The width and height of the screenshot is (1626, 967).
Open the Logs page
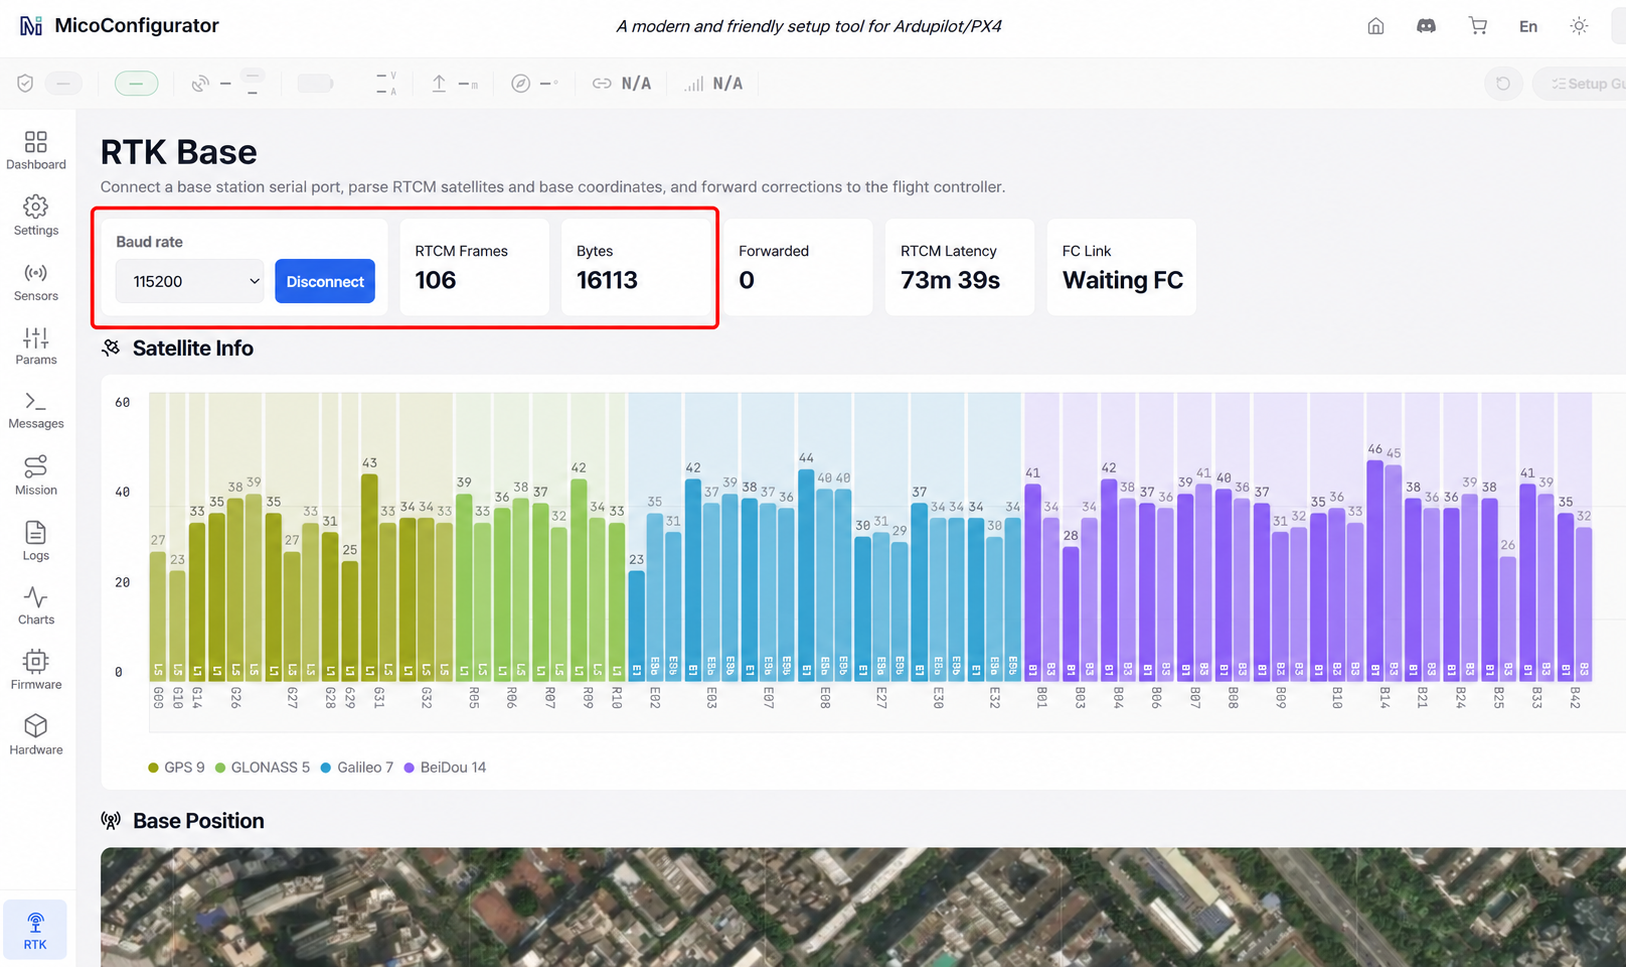click(36, 541)
